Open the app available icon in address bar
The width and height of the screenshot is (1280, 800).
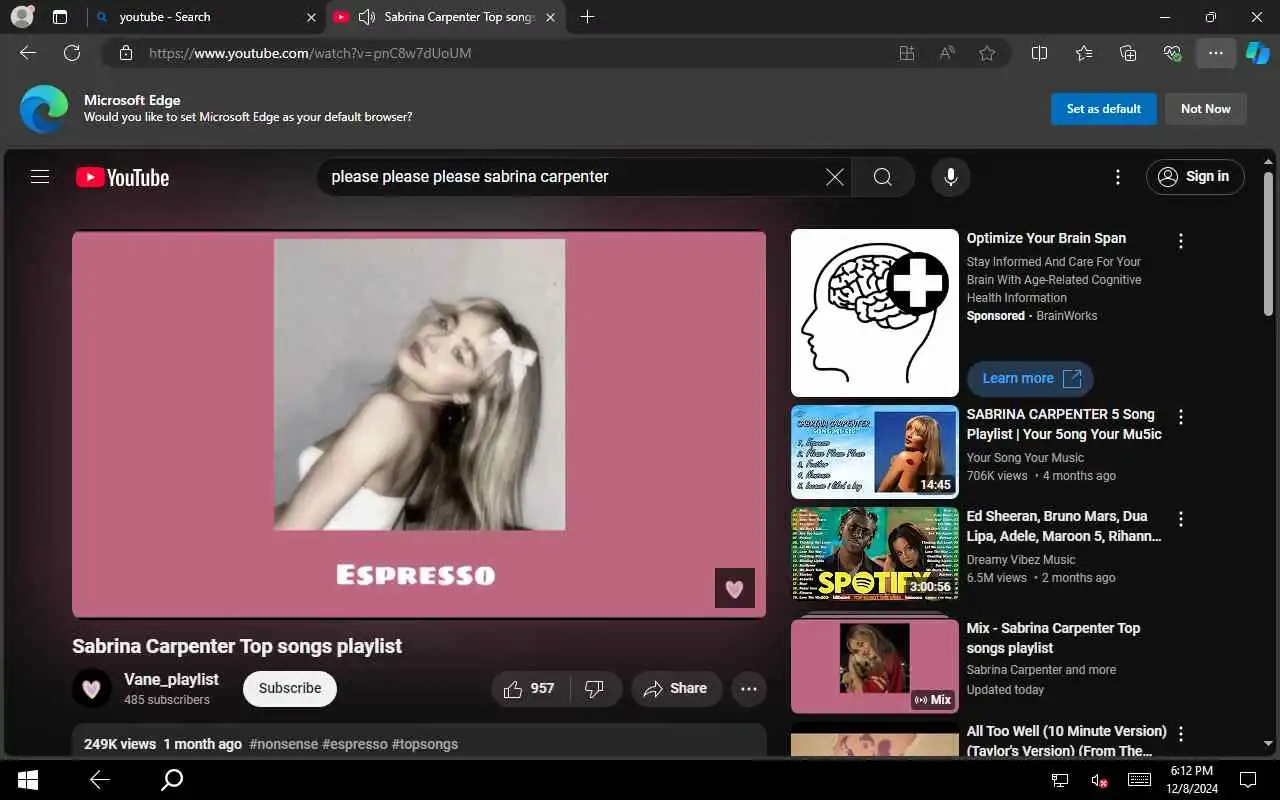pyautogui.click(x=907, y=53)
